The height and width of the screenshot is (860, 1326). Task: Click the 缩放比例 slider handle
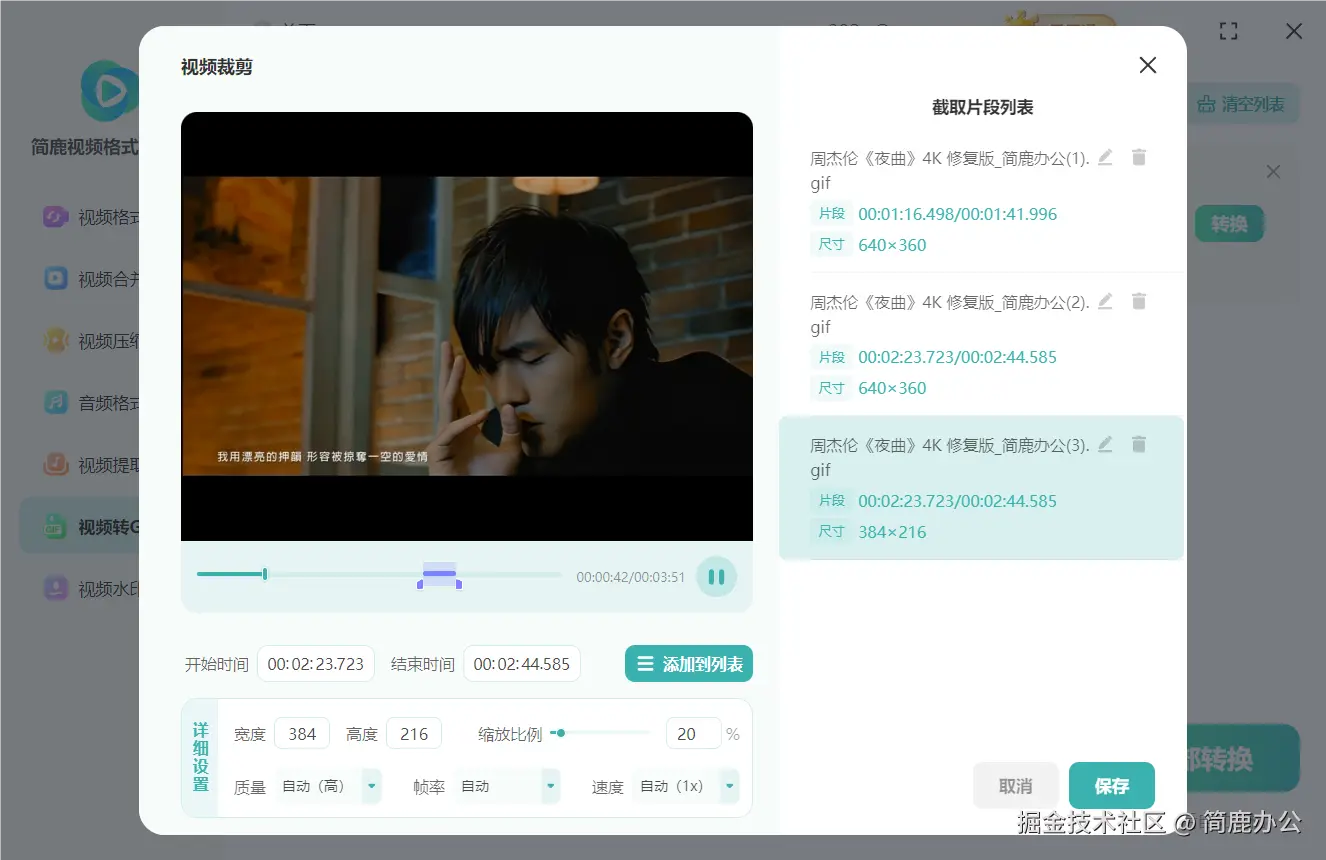(x=561, y=733)
